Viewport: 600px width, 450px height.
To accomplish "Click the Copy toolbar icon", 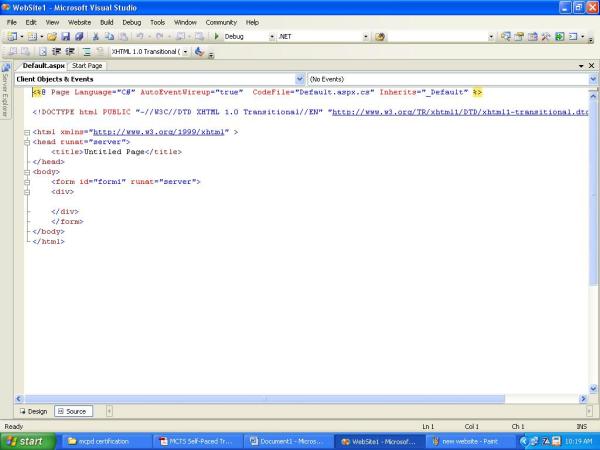I will click(109, 37).
